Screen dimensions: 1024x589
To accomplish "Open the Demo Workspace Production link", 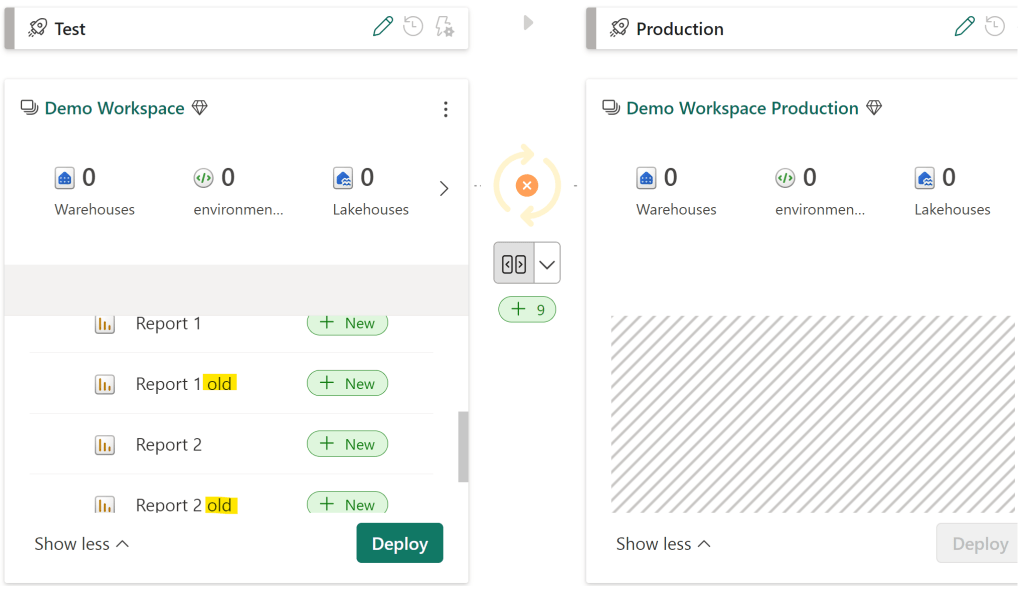I will point(742,108).
